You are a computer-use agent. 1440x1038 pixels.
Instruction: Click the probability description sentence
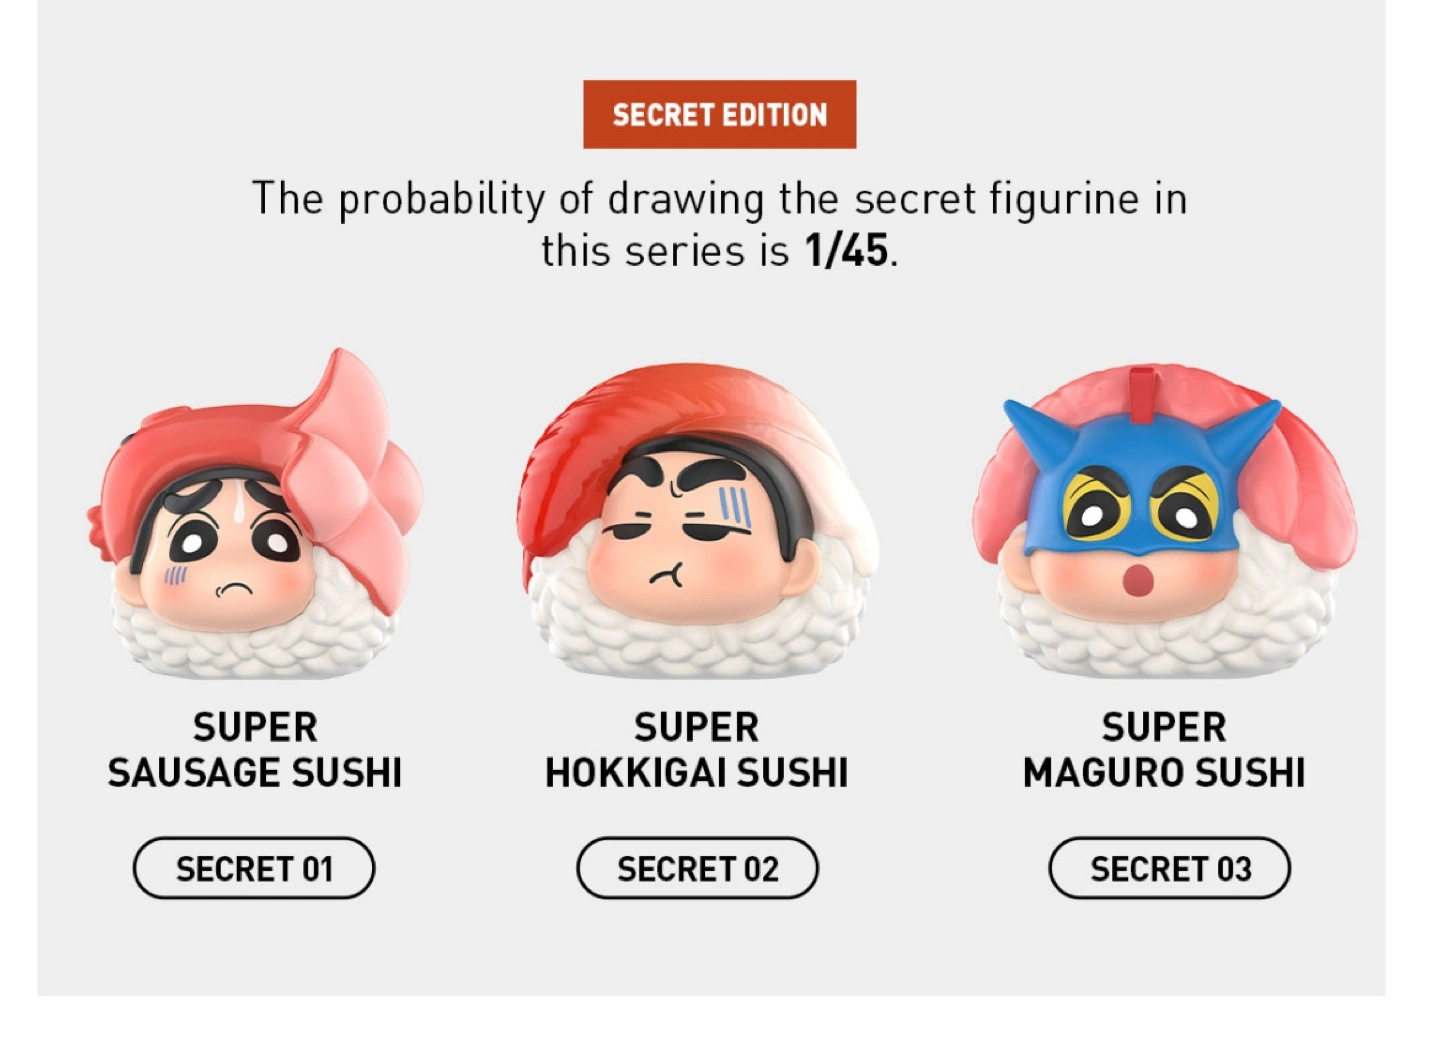[x=719, y=224]
